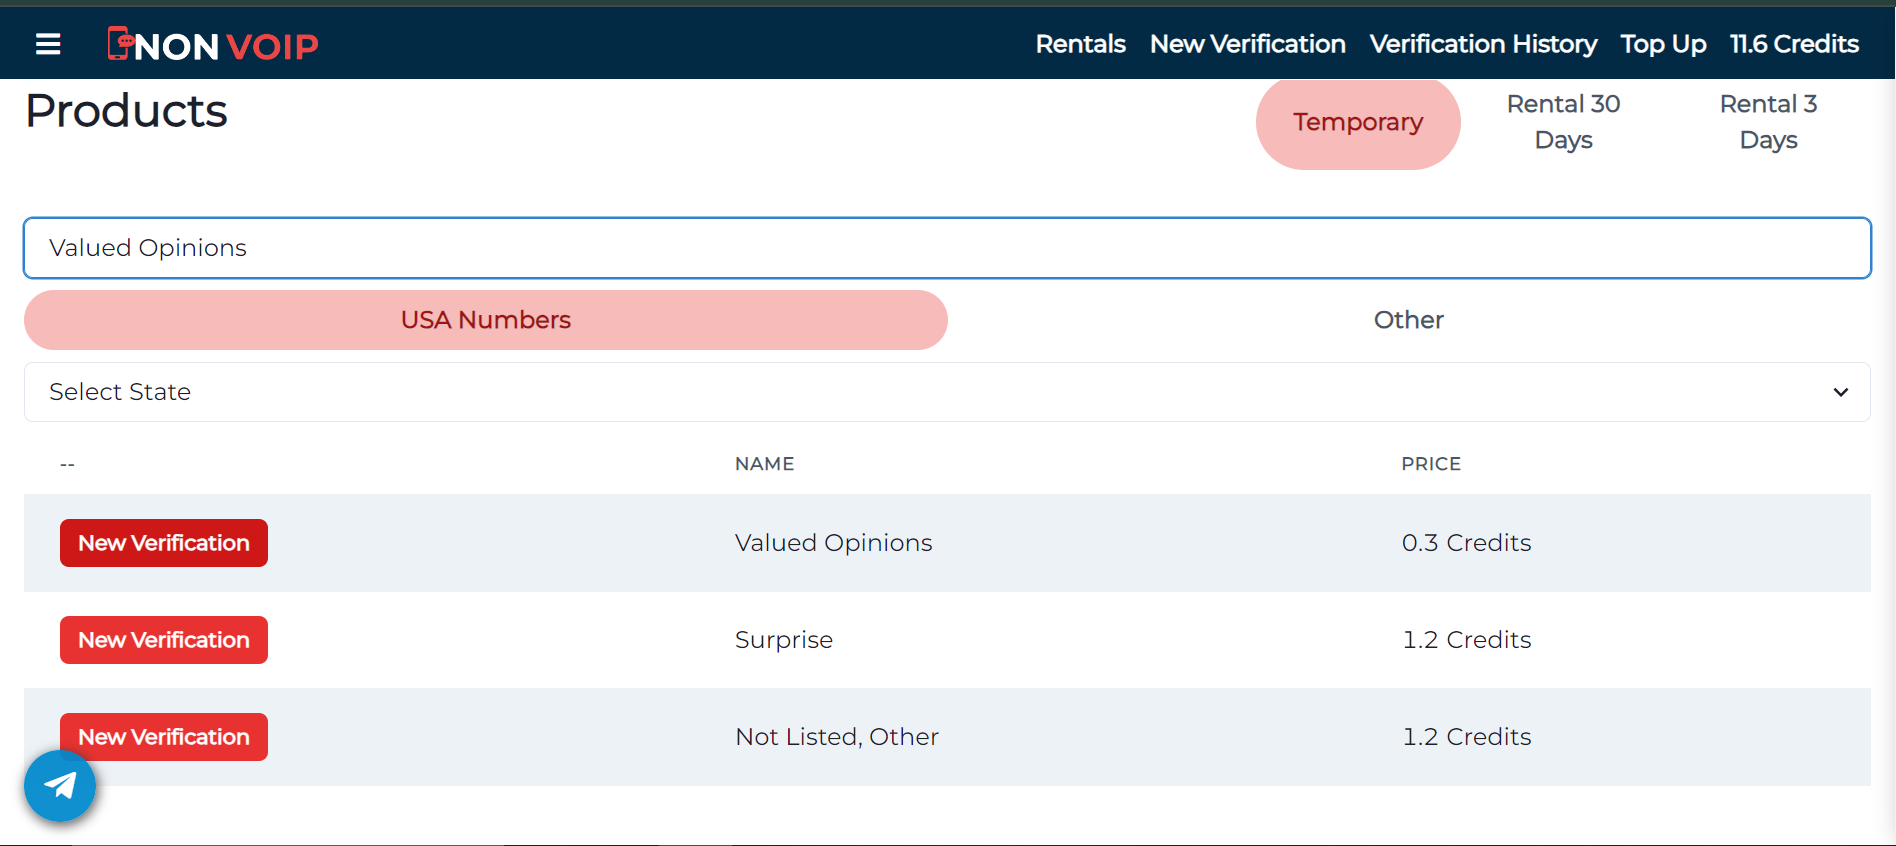The height and width of the screenshot is (846, 1896).
Task: Click the PRICE column header
Action: click(x=1431, y=464)
